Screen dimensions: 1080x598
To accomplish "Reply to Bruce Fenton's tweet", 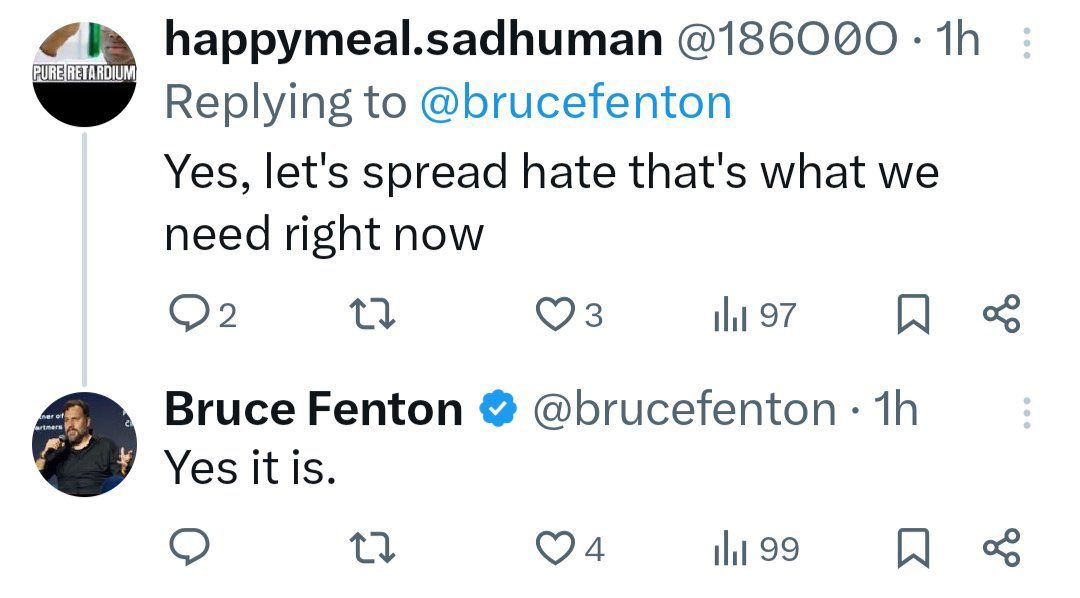I will [187, 548].
